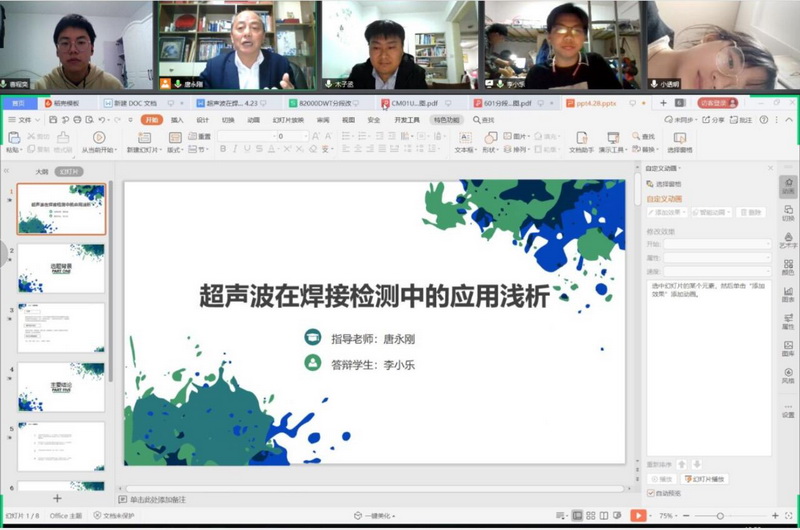Open 艺术字 panel in right sidebar
This screenshot has height=530, width=800.
788,240
